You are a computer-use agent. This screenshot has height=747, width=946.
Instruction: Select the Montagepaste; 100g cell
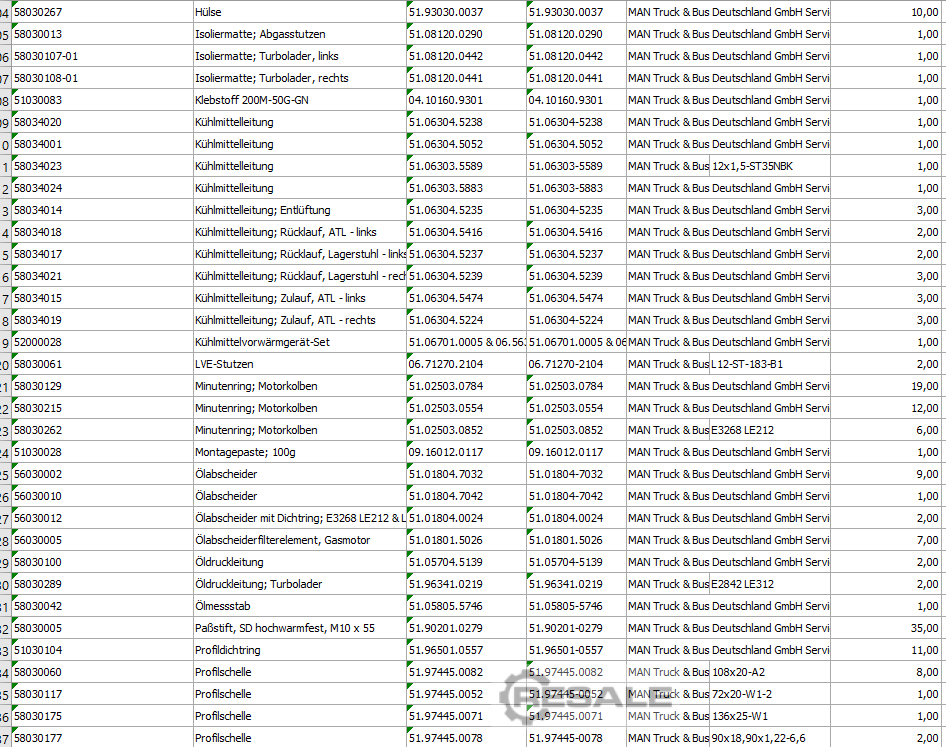tap(299, 452)
